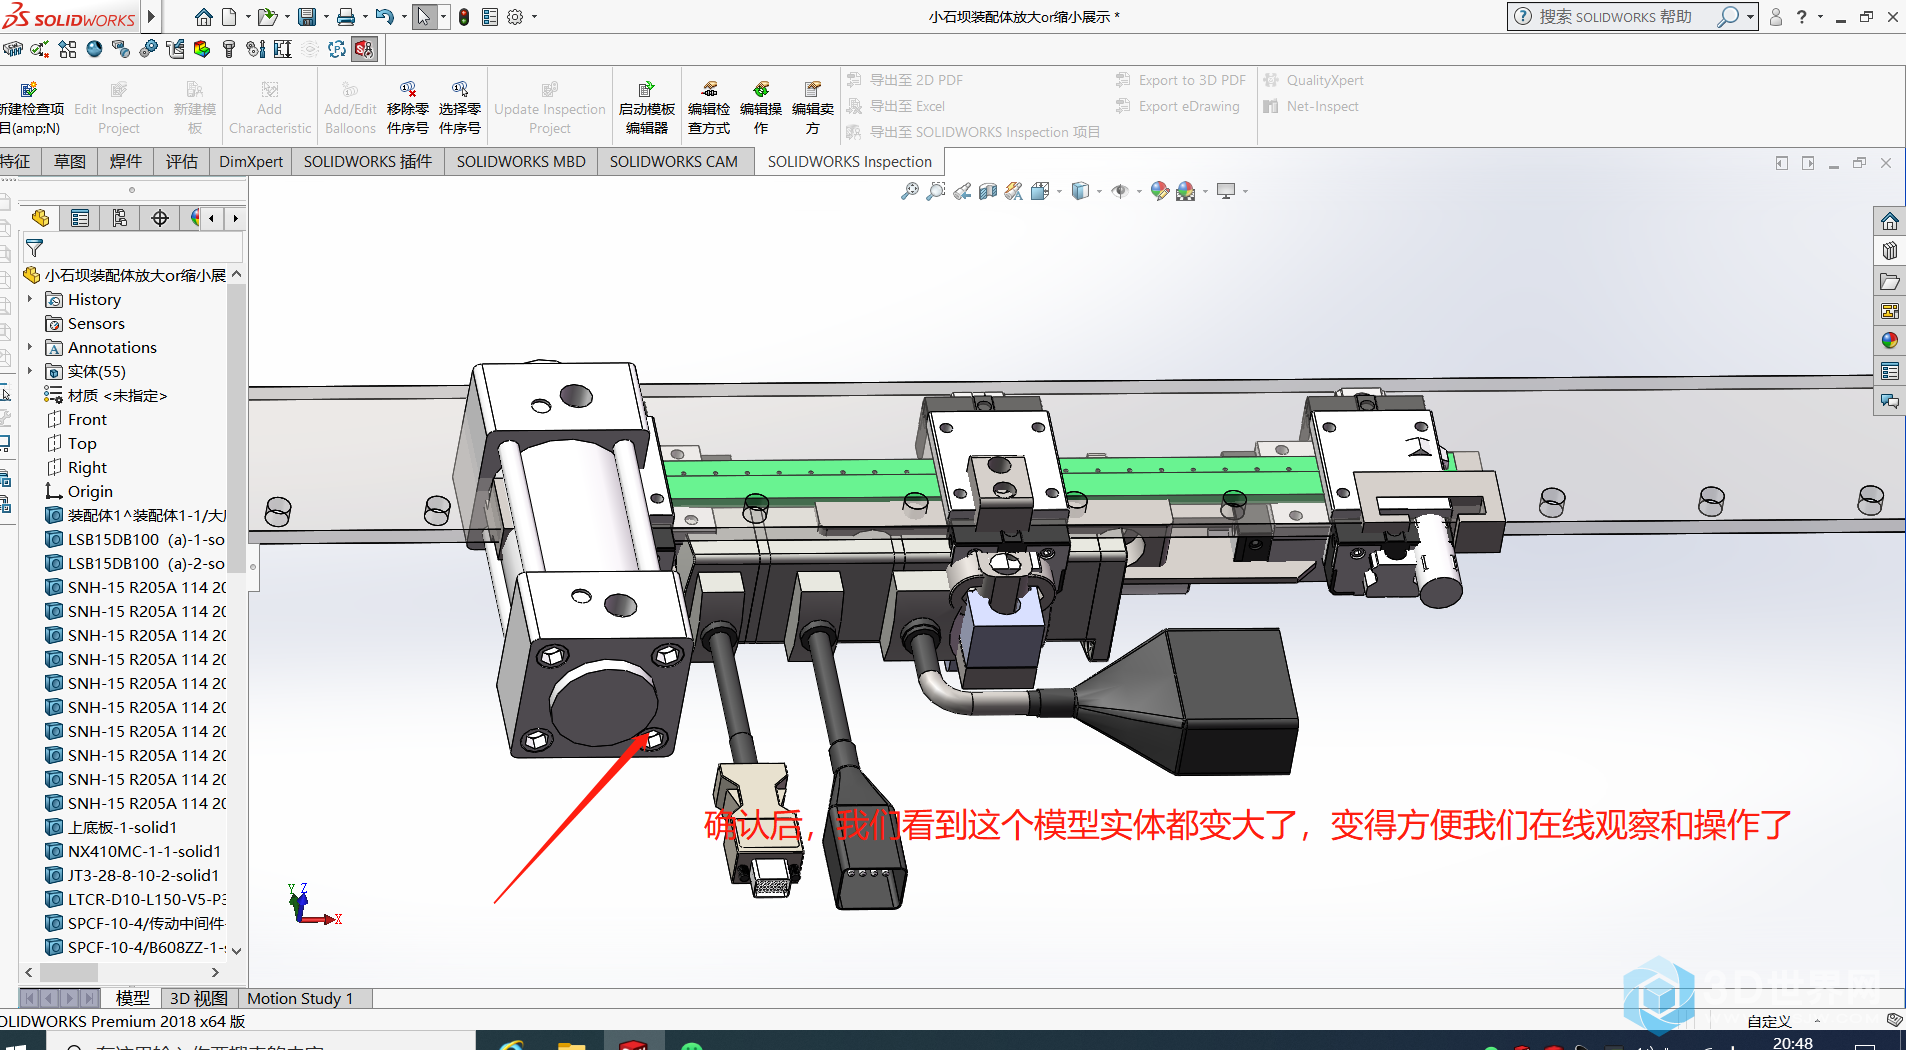
Task: Open the Hide/Show Items dropdown arrow
Action: tap(1139, 191)
